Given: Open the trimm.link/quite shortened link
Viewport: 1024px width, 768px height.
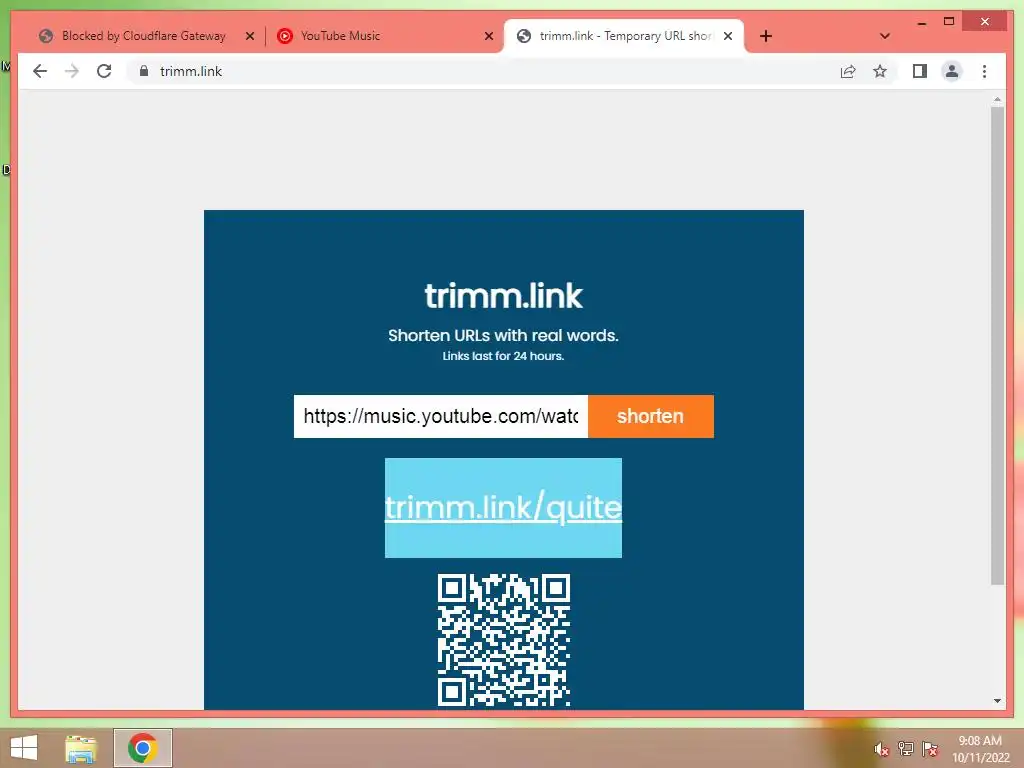Looking at the screenshot, I should tap(503, 507).
